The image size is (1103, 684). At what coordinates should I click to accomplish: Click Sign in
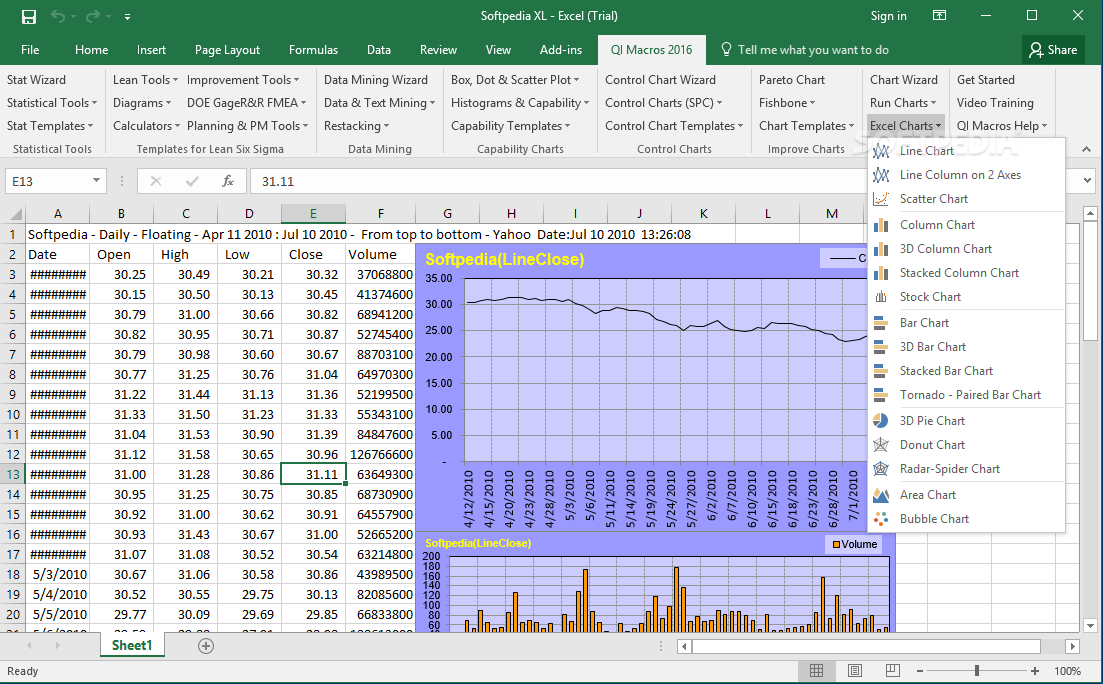click(x=888, y=16)
